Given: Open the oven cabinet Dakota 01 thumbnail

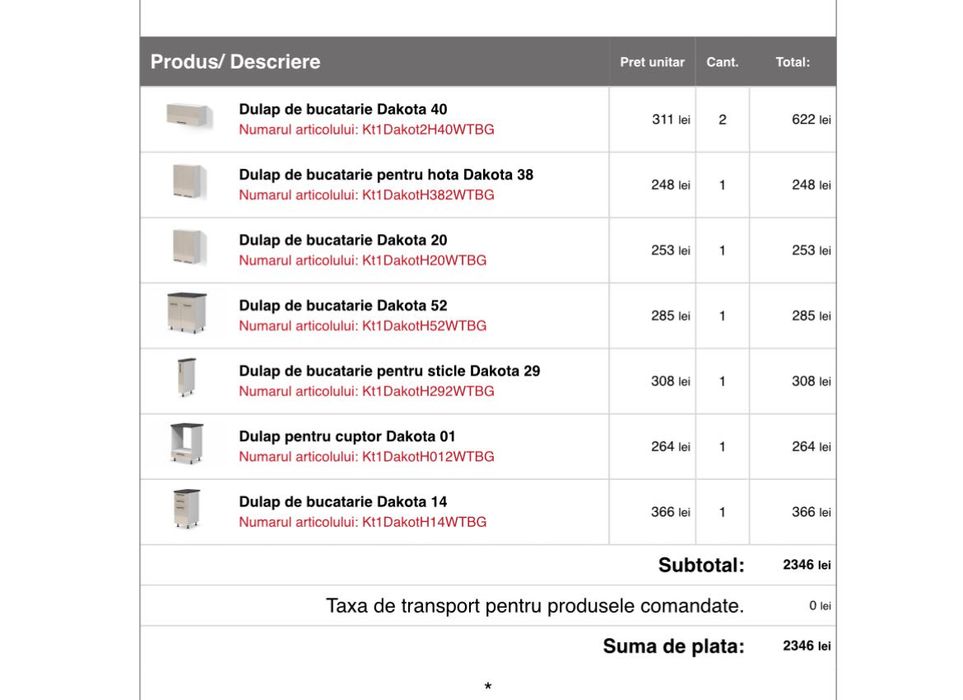Looking at the screenshot, I should coord(187,444).
